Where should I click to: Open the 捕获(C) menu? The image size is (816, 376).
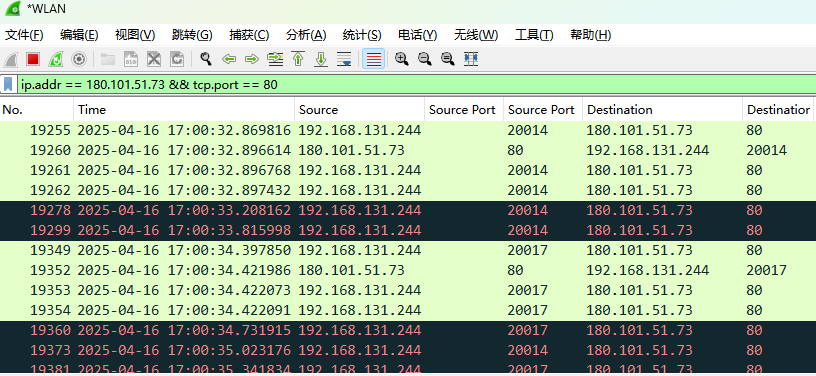click(249, 35)
